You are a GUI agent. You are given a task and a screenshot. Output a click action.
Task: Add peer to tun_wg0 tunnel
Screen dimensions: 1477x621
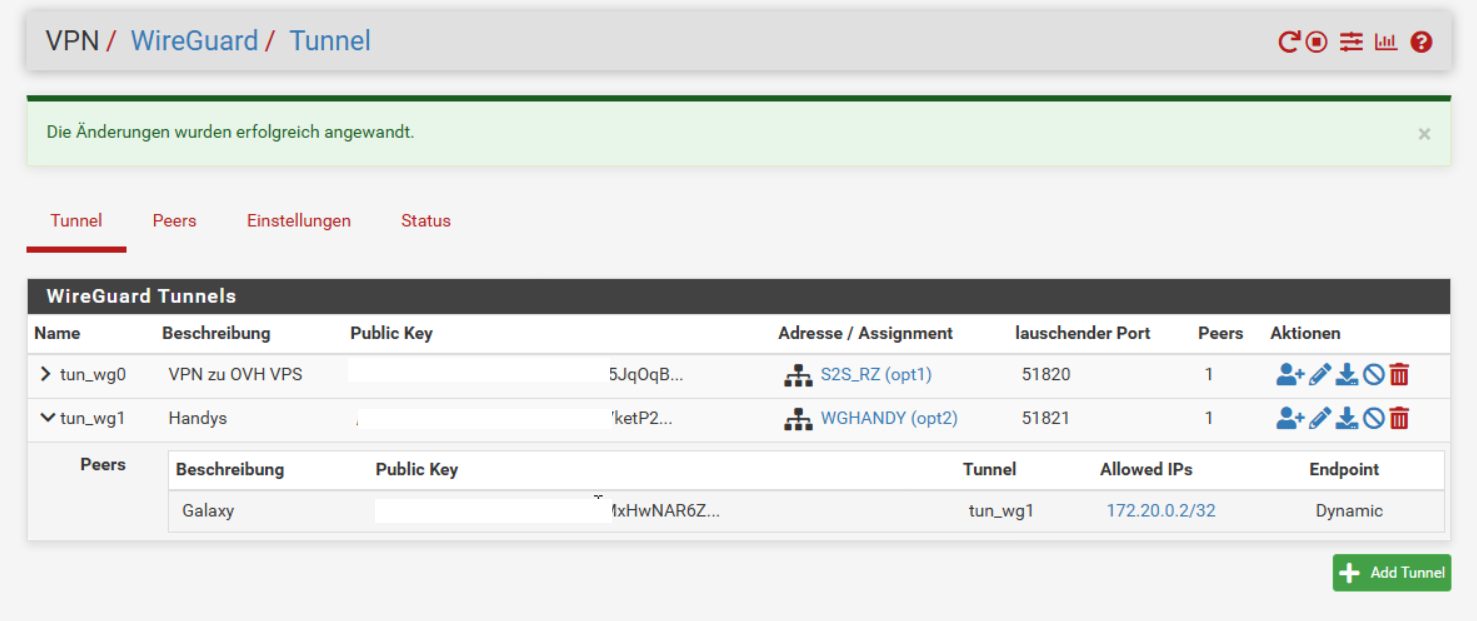click(x=1290, y=375)
